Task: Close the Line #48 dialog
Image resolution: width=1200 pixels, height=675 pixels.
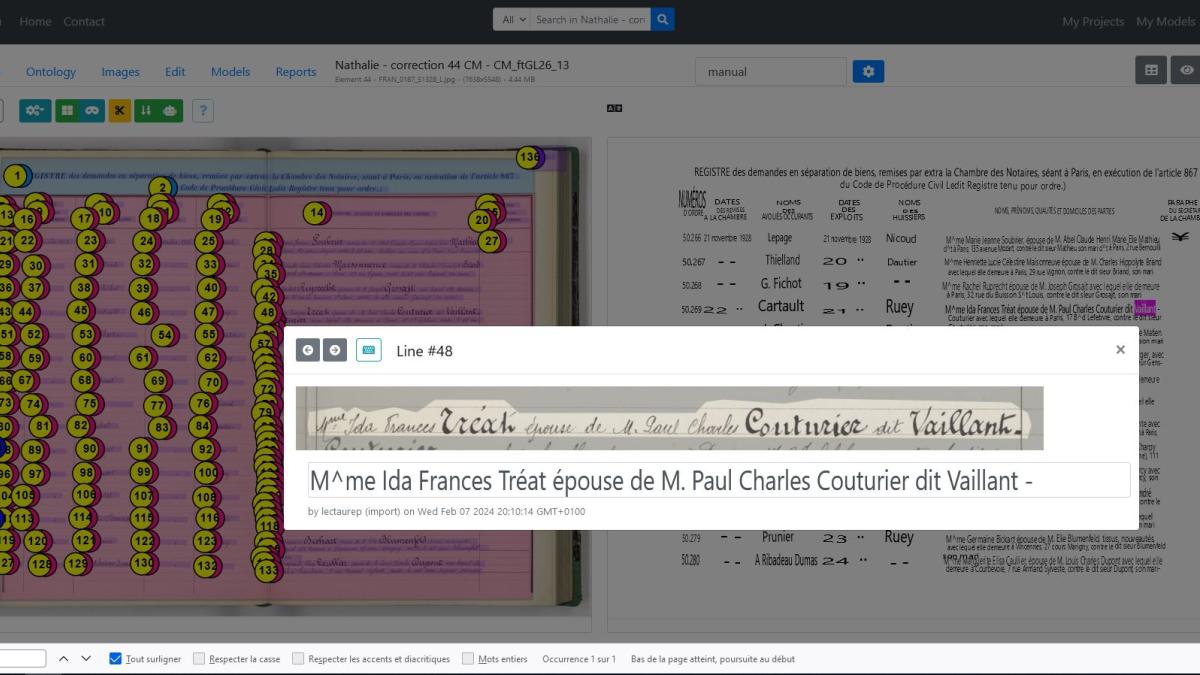Action: 1120,350
